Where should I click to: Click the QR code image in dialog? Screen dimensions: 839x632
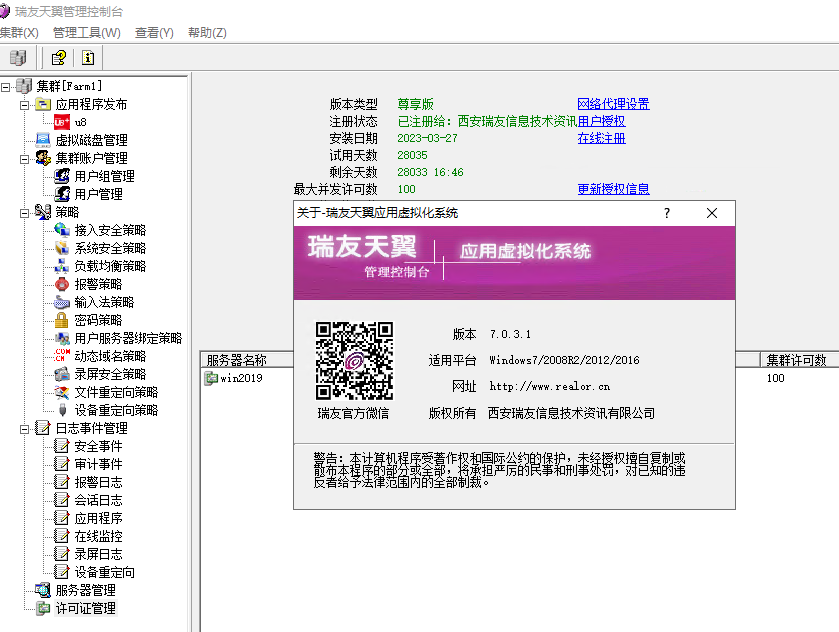point(354,361)
